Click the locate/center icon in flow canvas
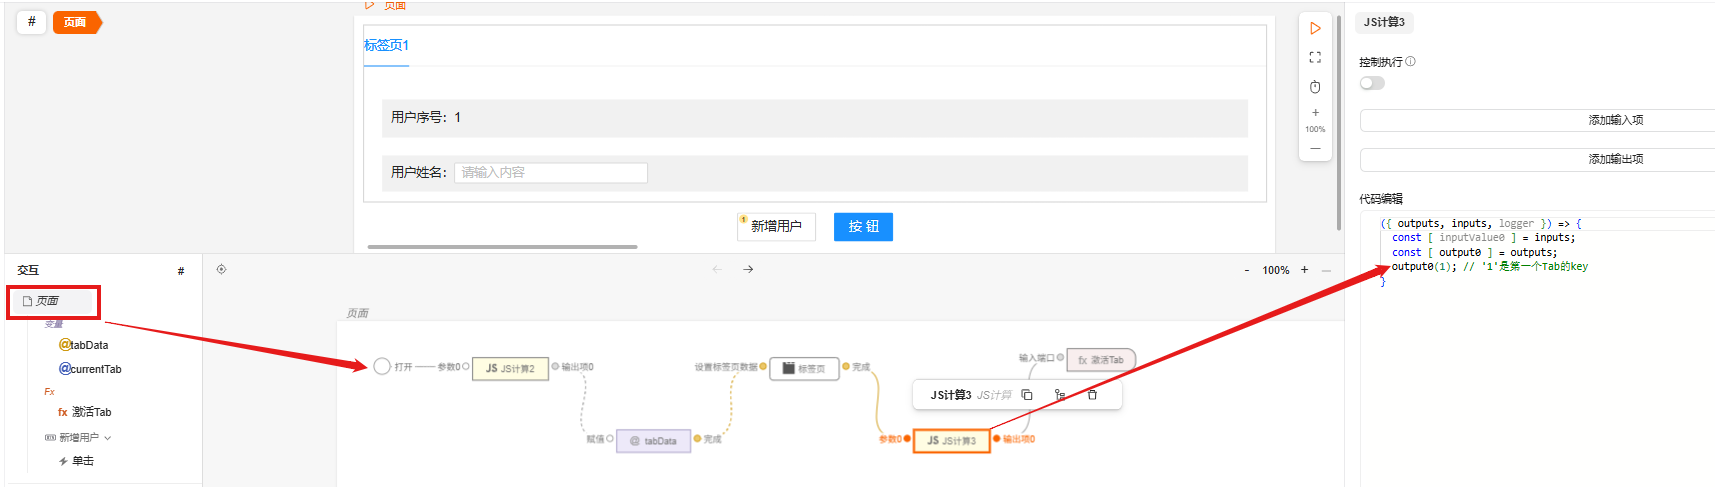The width and height of the screenshot is (1715, 487). coord(221,269)
